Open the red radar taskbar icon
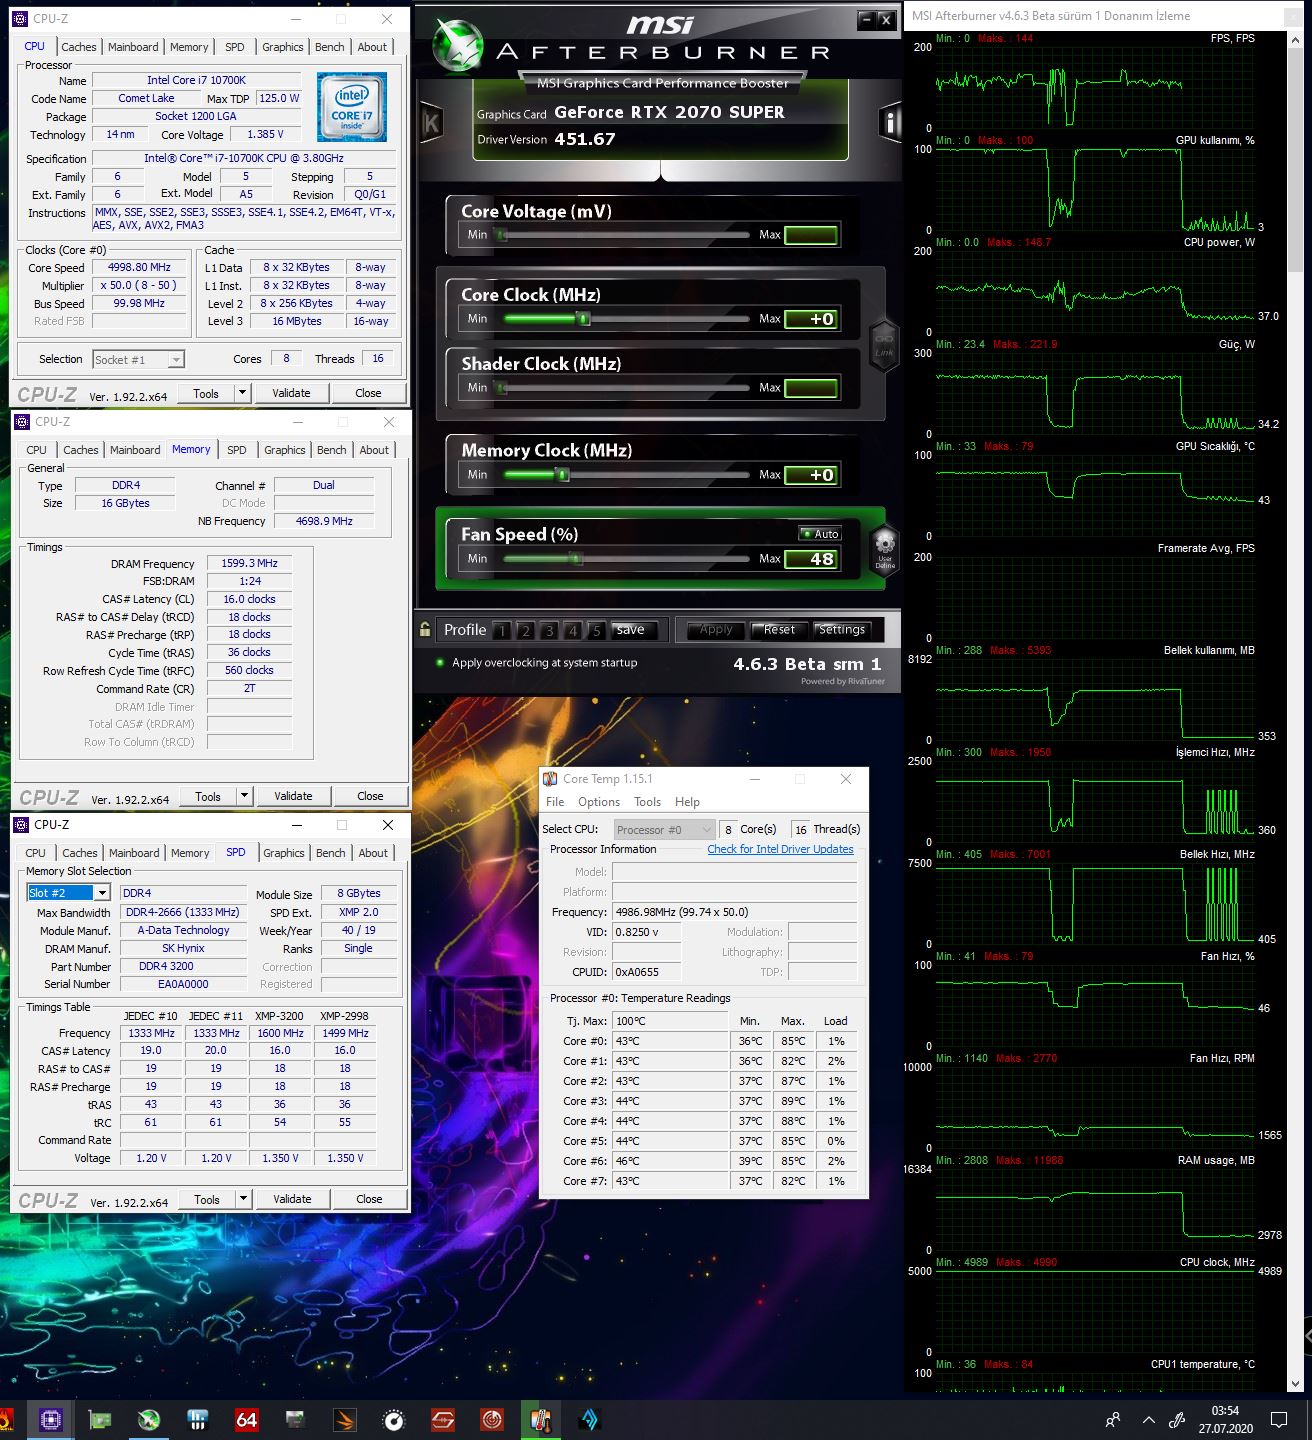The width and height of the screenshot is (1312, 1440). (x=492, y=1419)
